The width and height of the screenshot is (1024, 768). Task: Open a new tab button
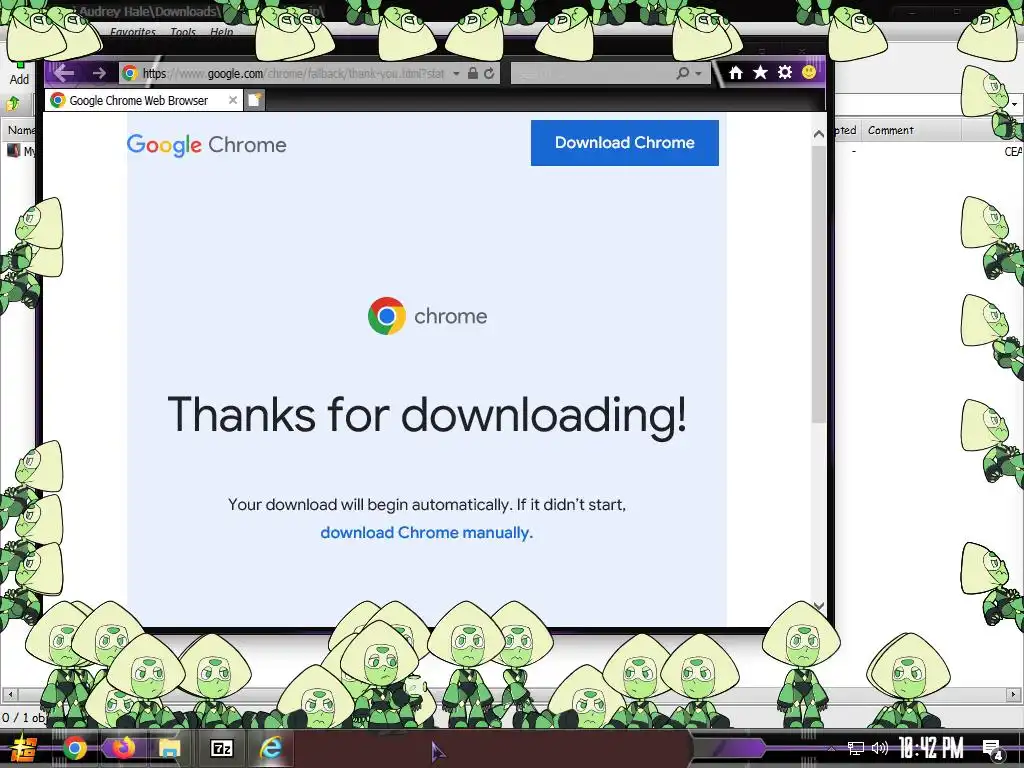(255, 100)
